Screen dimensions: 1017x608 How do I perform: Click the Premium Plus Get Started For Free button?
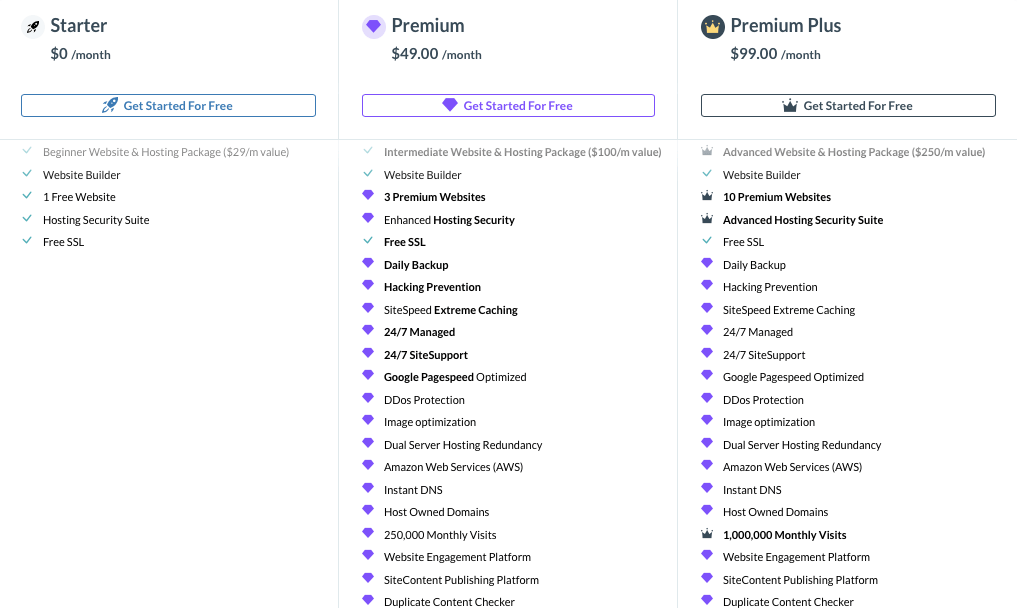(x=848, y=106)
